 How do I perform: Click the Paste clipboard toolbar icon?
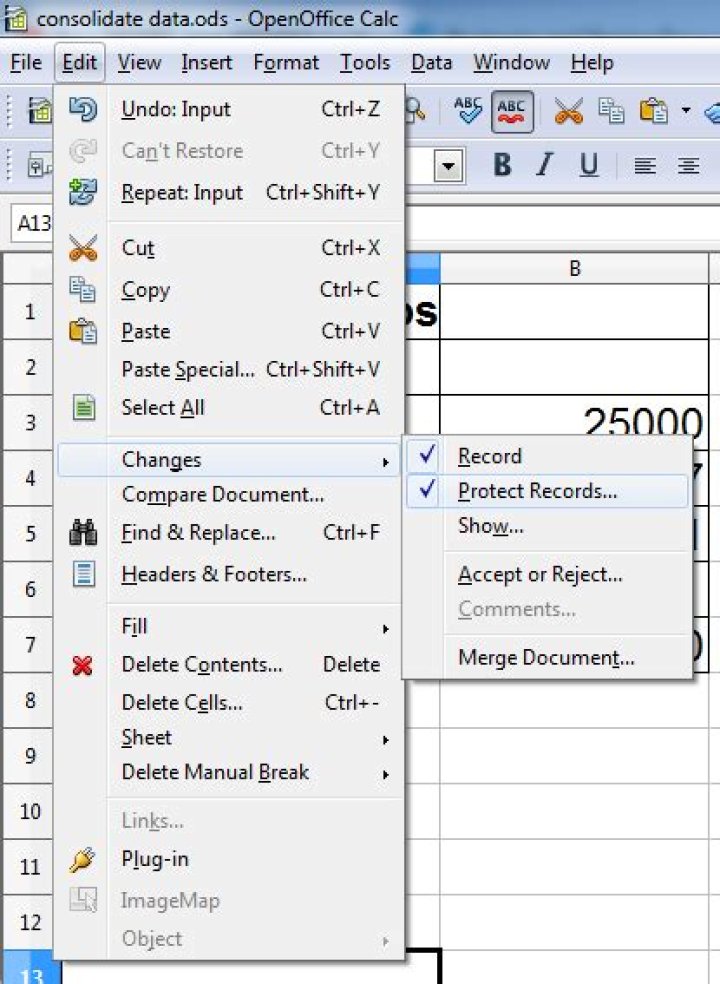(x=653, y=111)
